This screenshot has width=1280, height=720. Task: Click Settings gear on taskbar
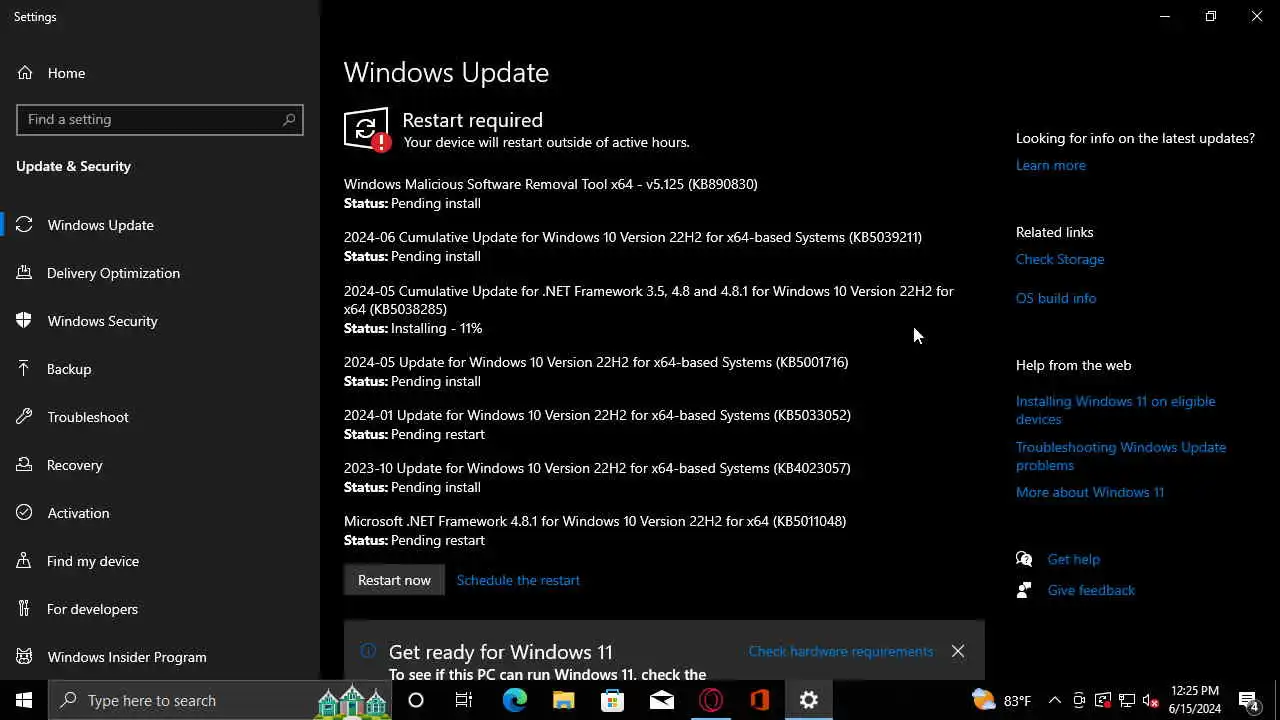point(808,700)
